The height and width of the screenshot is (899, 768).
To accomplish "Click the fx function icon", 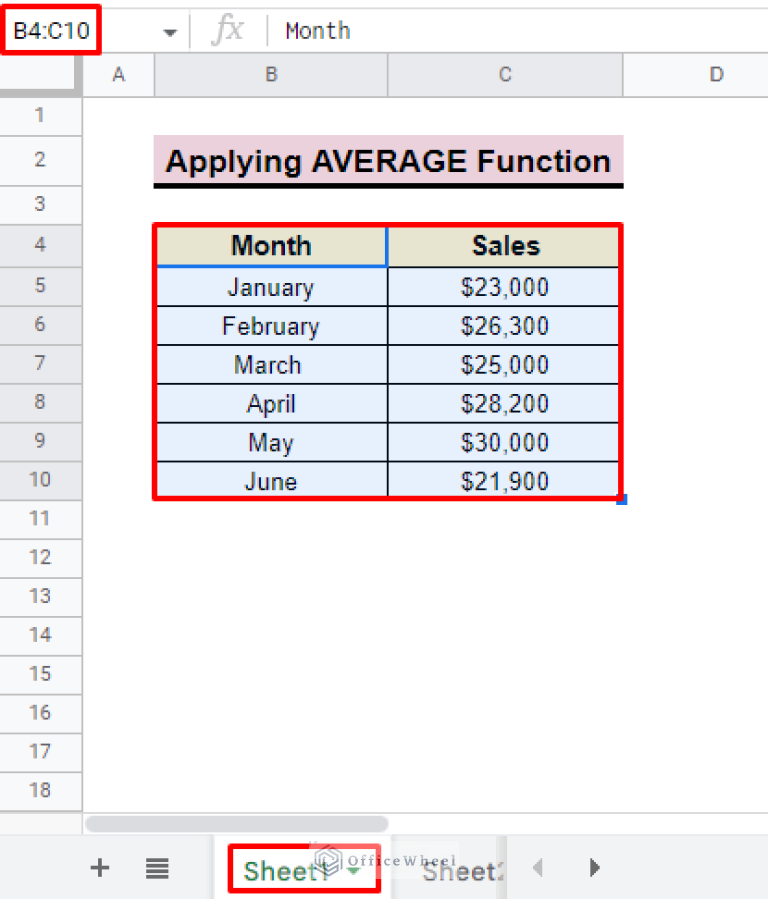I will click(228, 30).
